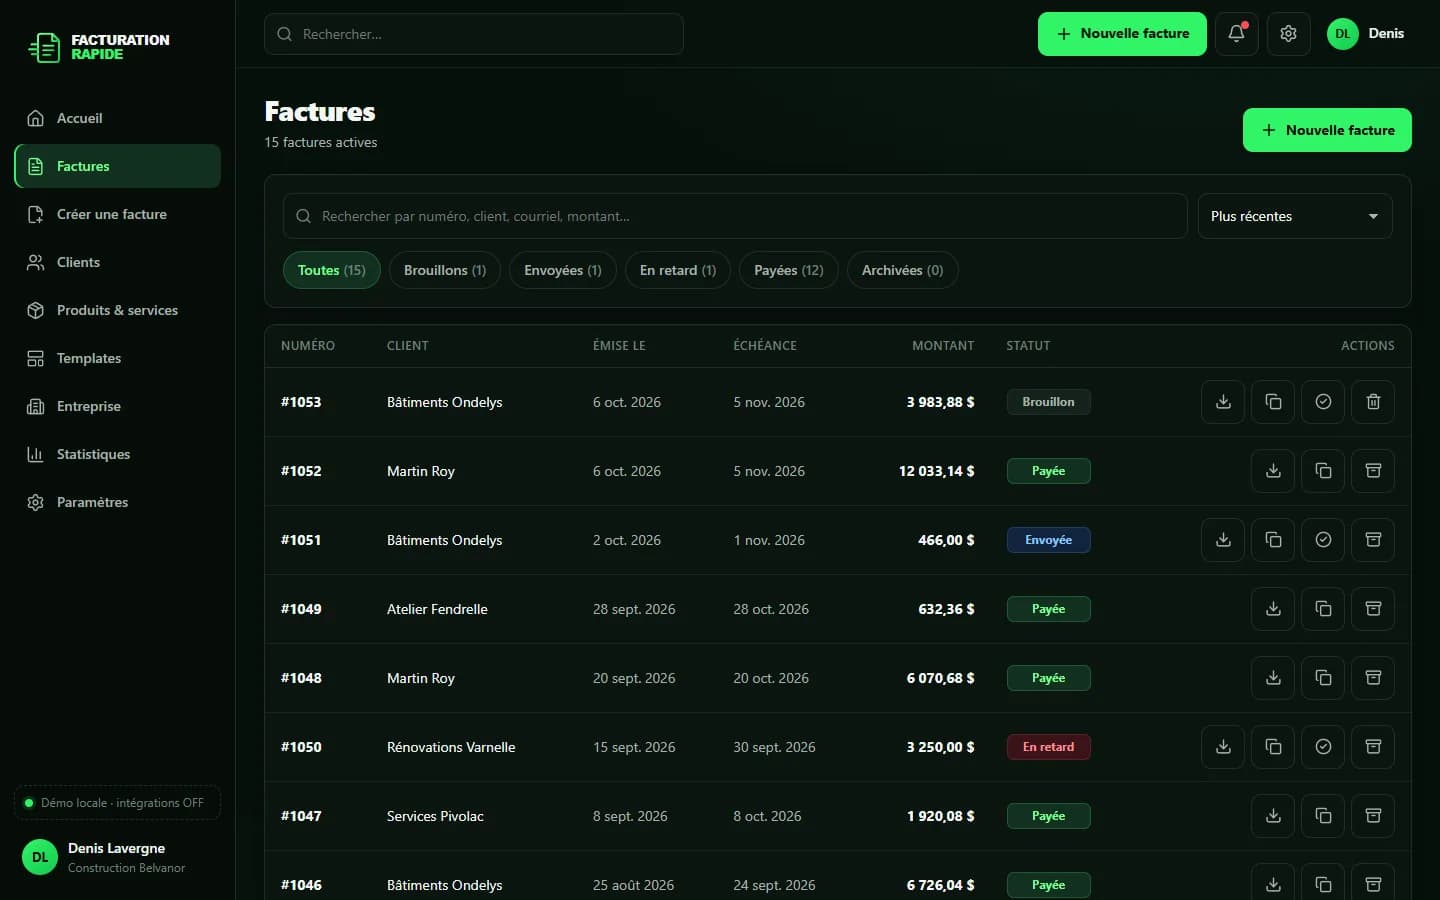
Task: Go to Accueil in sidebar
Action: 118,118
